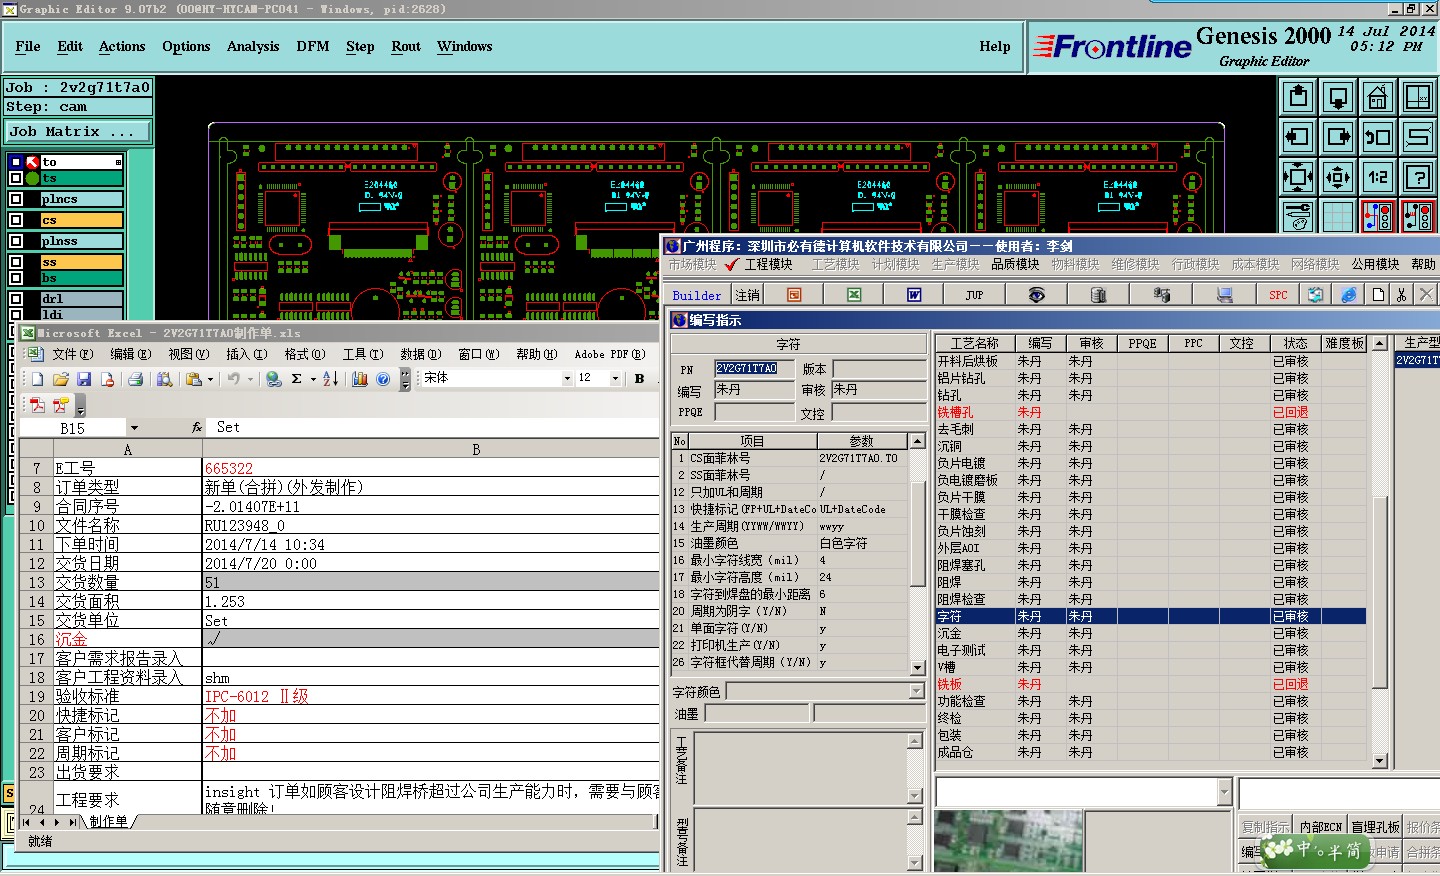Image resolution: width=1440 pixels, height=876 pixels.
Task: Click the previous view undo-zoom icon
Action: pos(1378,137)
